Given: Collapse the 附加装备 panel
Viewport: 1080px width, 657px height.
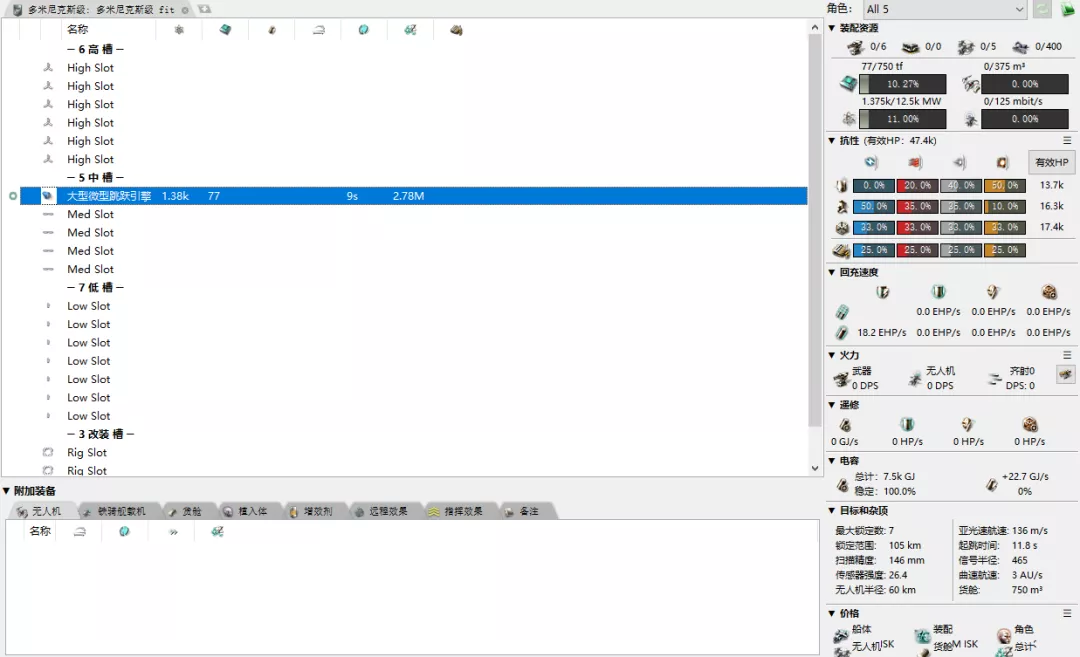Looking at the screenshot, I should coord(6,491).
